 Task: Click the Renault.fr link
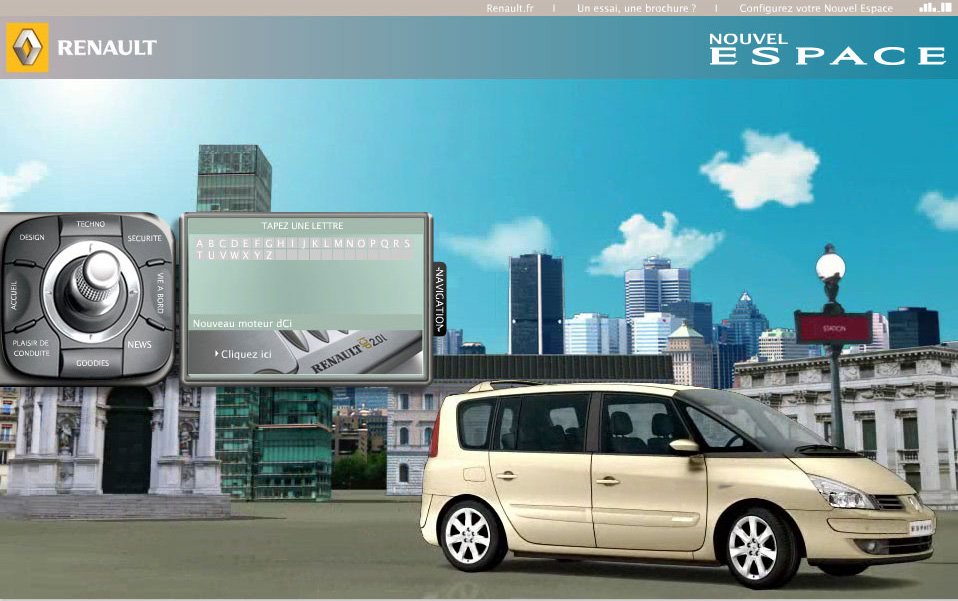click(x=510, y=8)
